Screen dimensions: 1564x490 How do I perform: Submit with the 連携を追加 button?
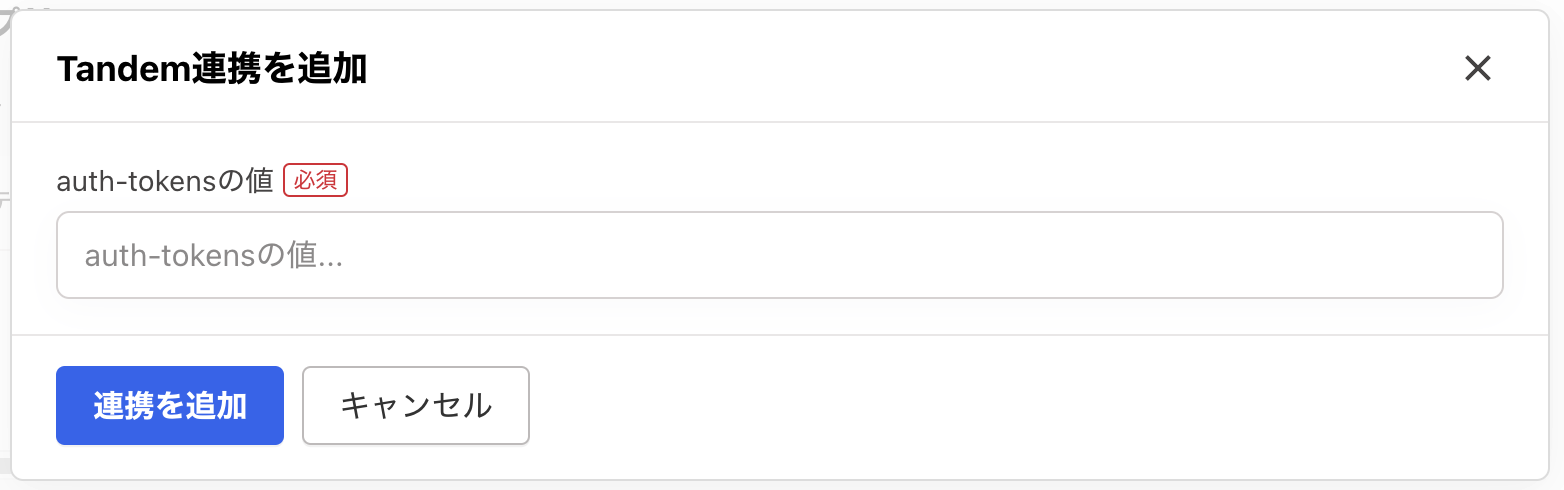pyautogui.click(x=170, y=405)
